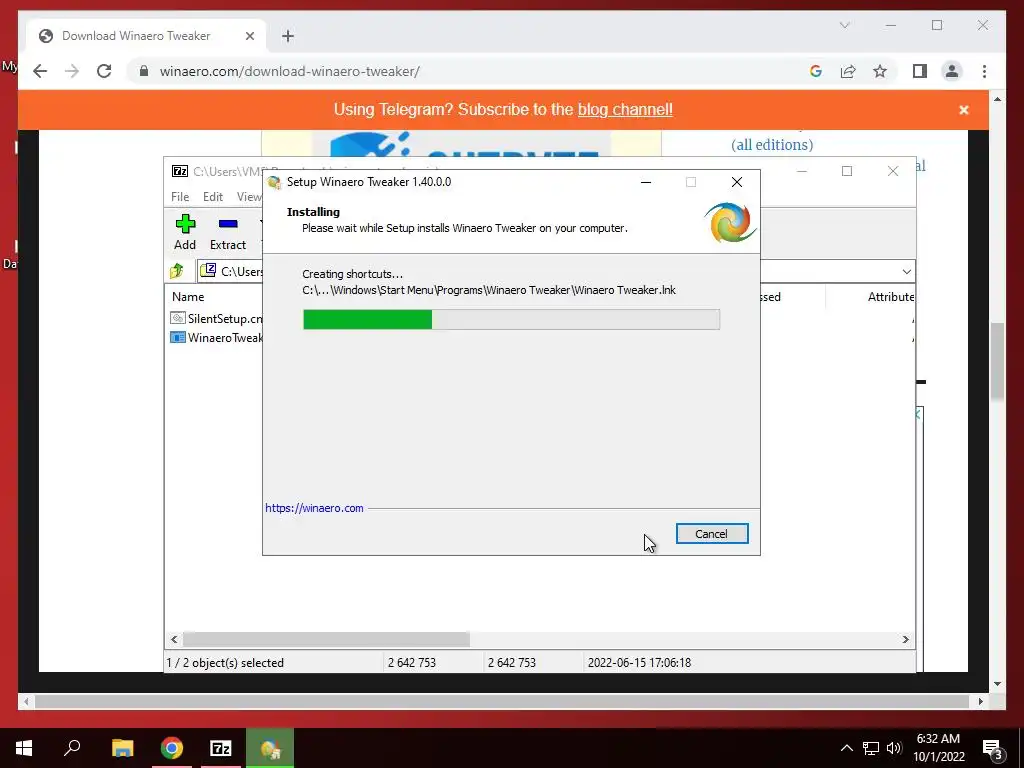Dismiss the orange Telegram banner

coord(964,110)
